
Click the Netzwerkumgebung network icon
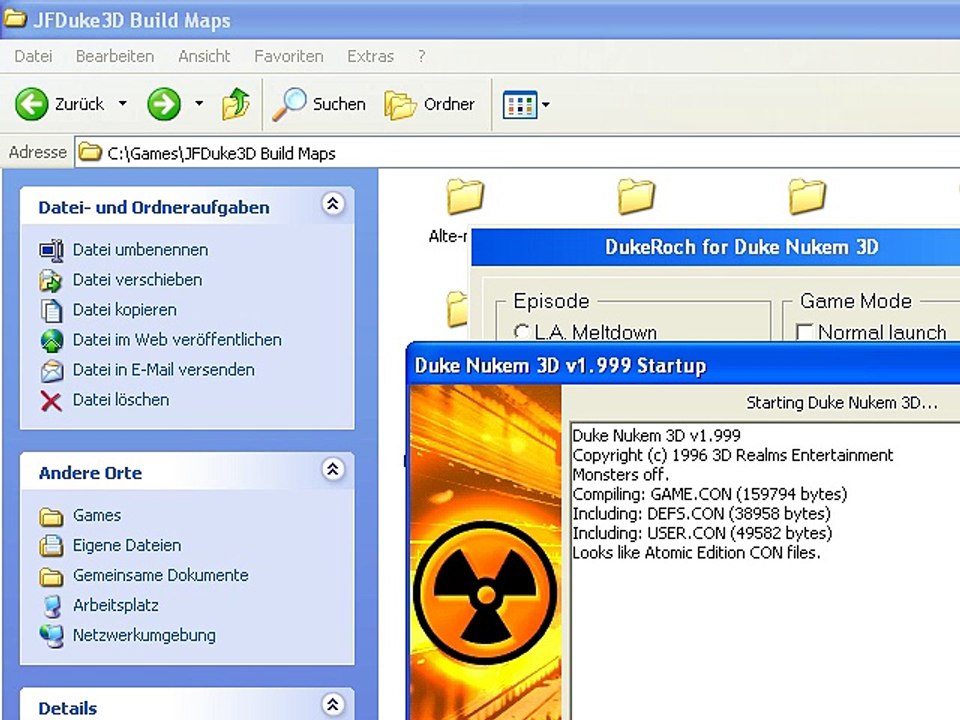coord(52,636)
